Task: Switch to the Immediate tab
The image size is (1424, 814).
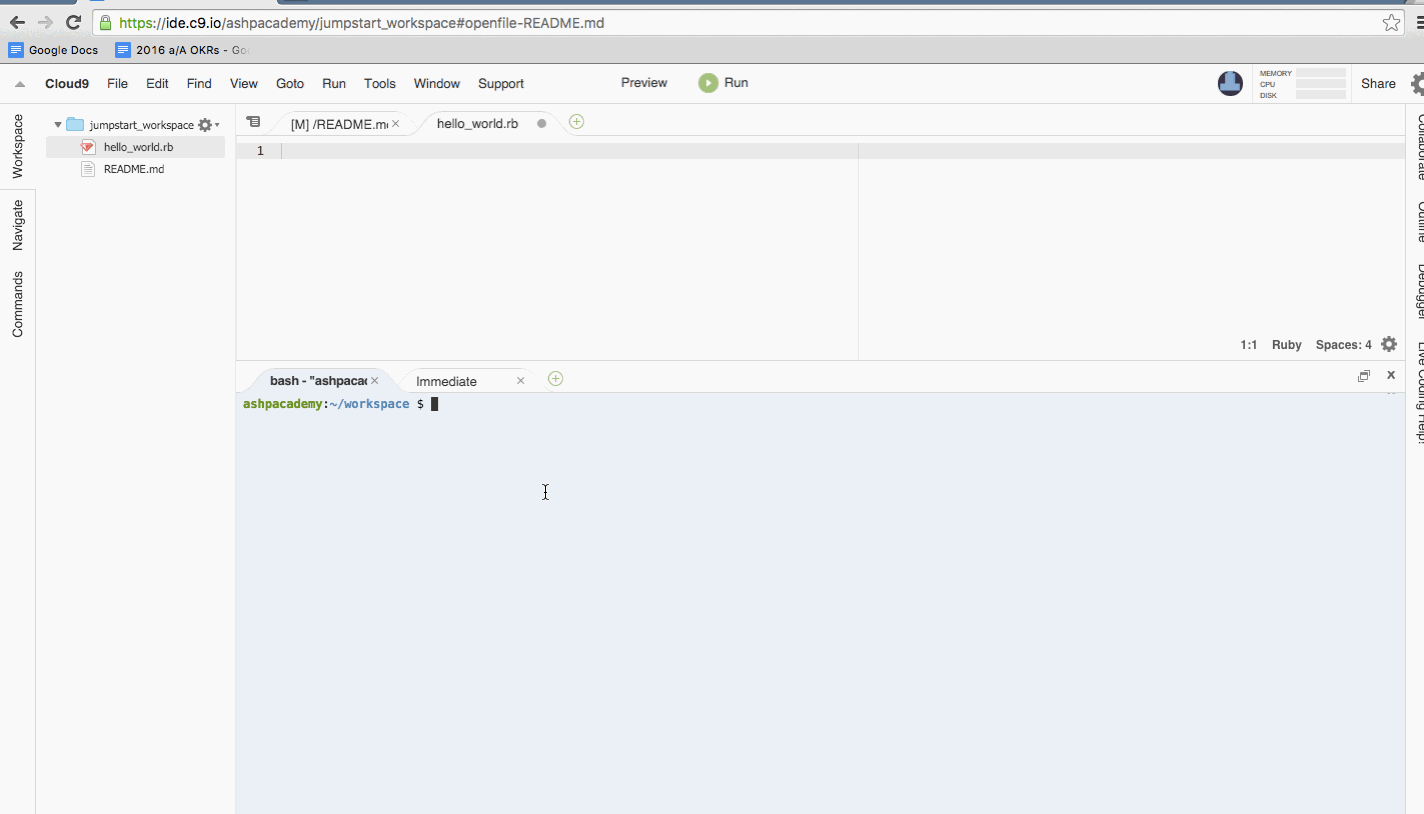Action: point(446,380)
